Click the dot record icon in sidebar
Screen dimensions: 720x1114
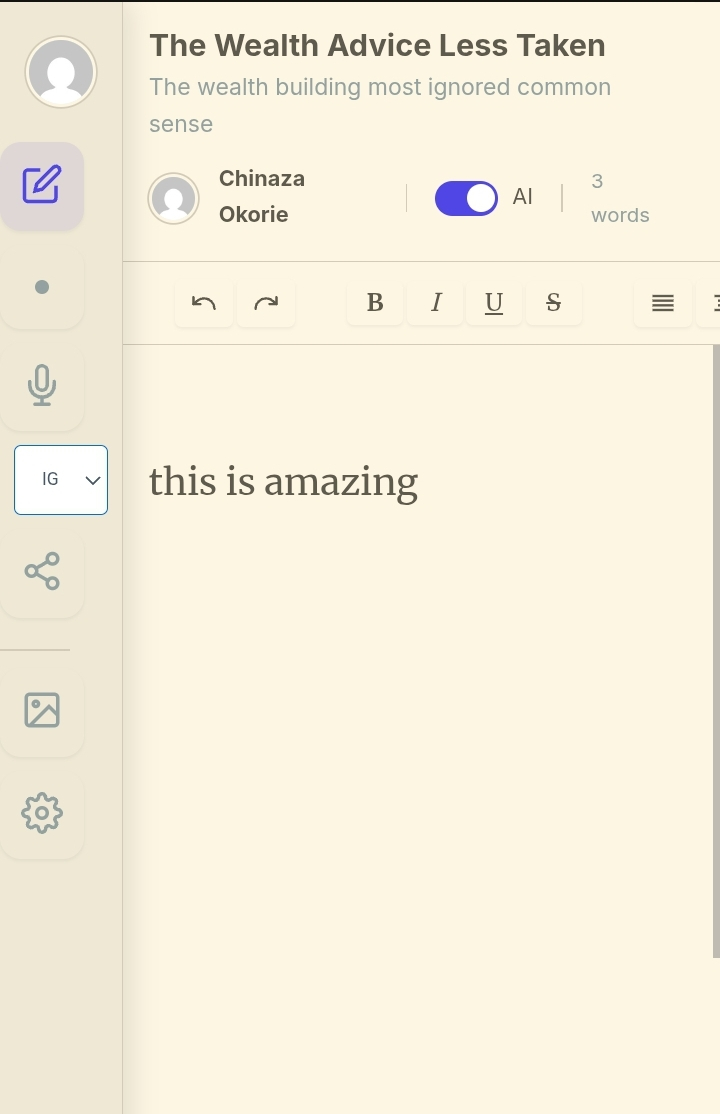[42, 287]
